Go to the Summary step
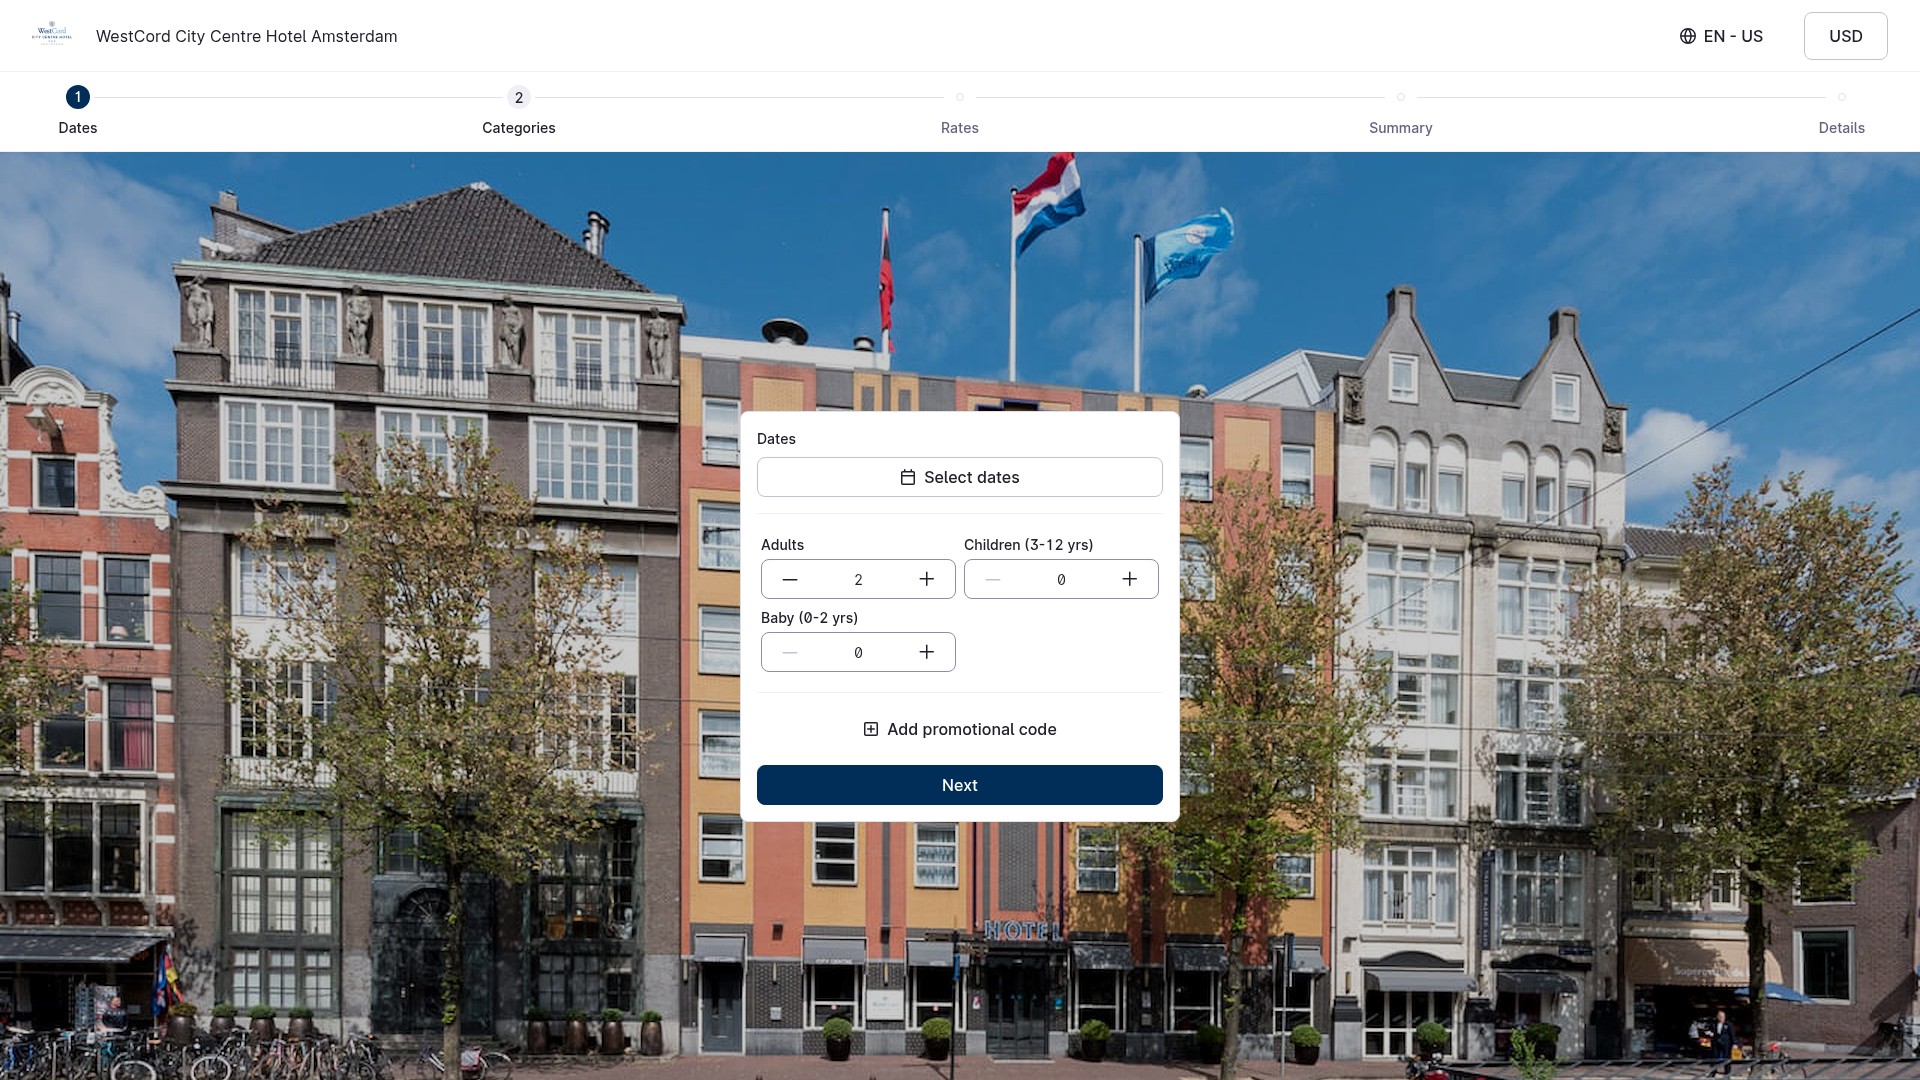Screen dimensions: 1920x1080 point(1400,112)
